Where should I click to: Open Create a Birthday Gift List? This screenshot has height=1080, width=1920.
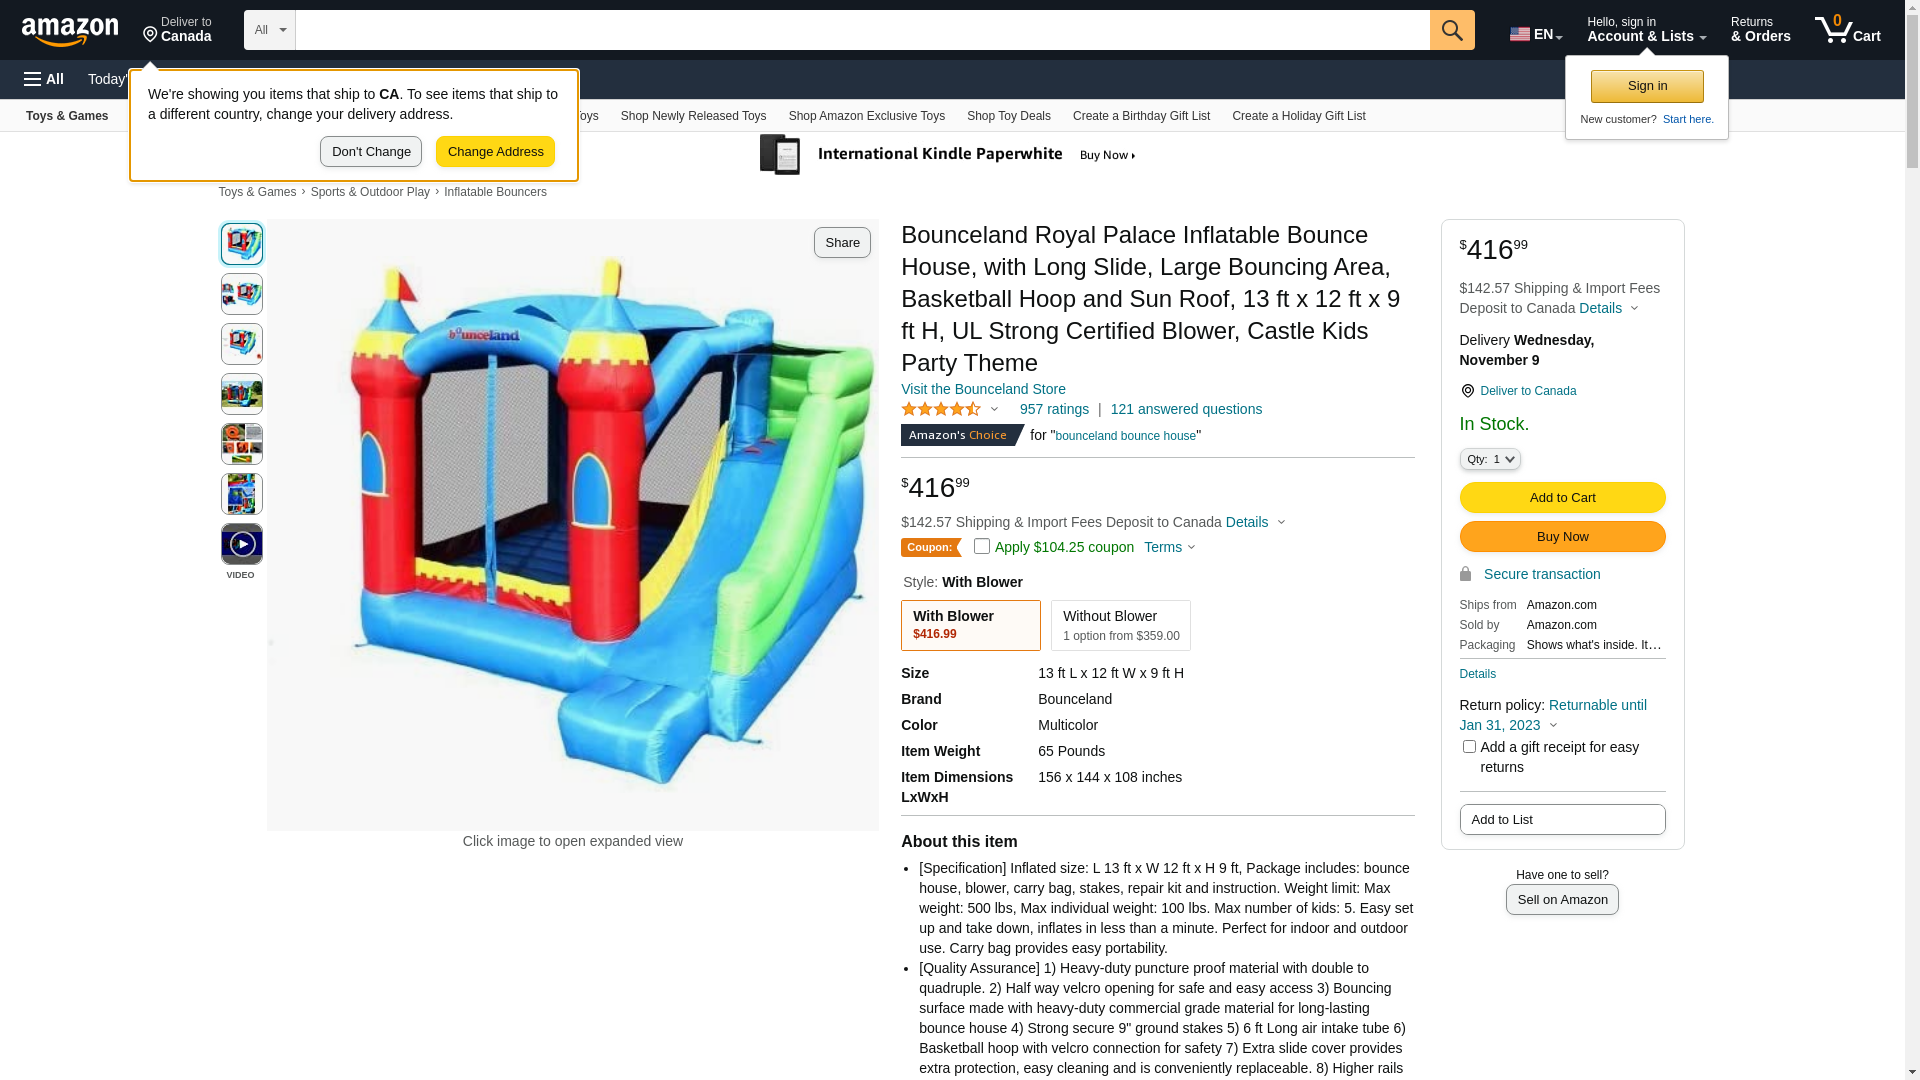click(x=1141, y=116)
